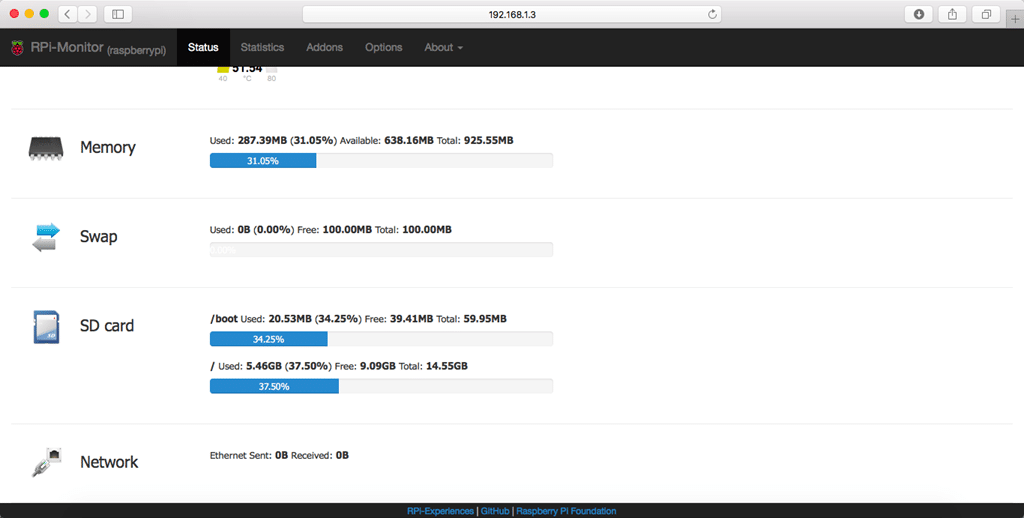Click the Network section heading
The width and height of the screenshot is (1024, 518).
coord(109,462)
